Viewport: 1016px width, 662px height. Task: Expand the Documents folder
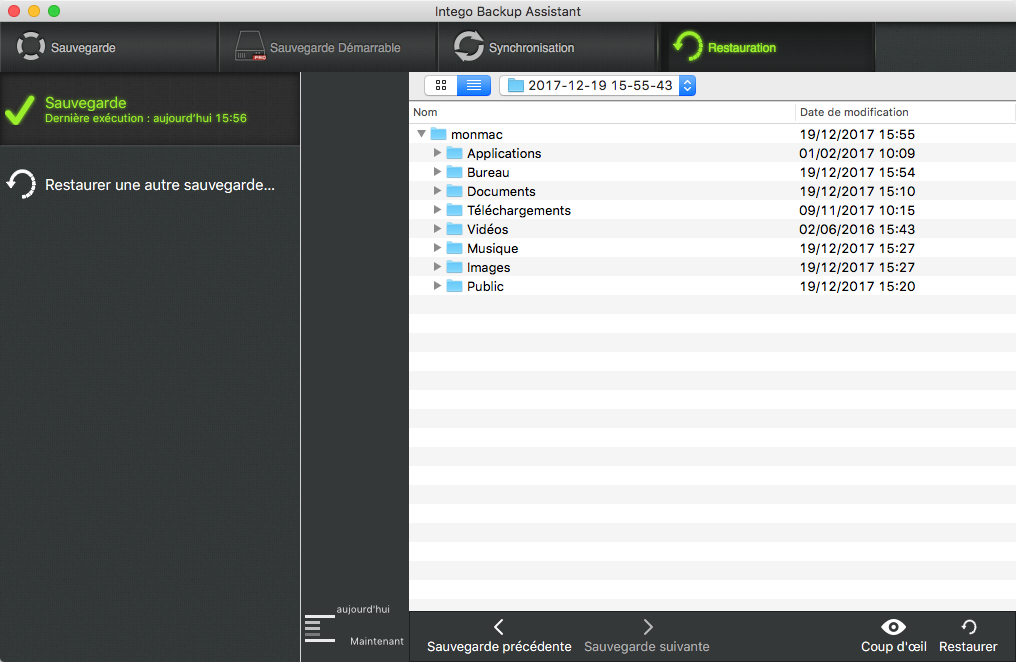pyautogui.click(x=437, y=191)
